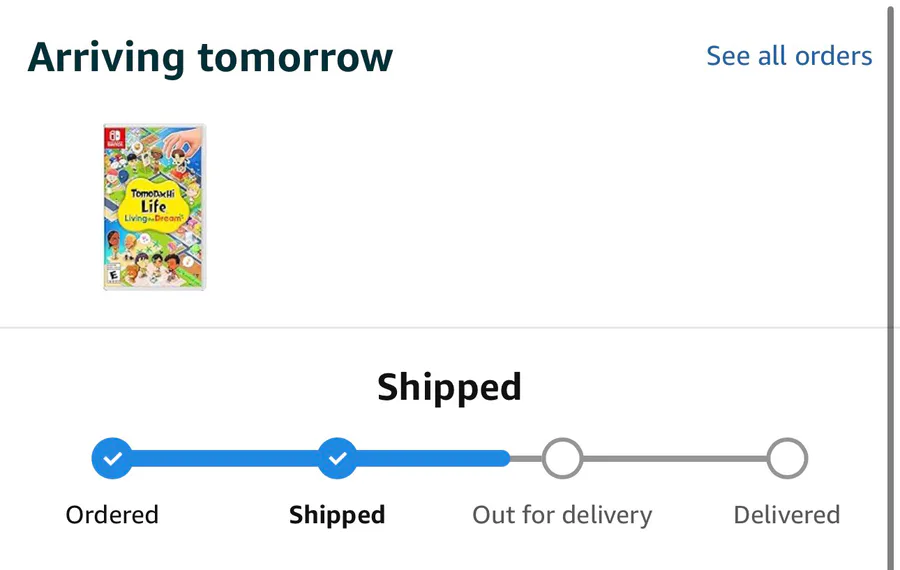
Task: Click blue progress bar between Ordered and Shipped
Action: tap(225, 459)
